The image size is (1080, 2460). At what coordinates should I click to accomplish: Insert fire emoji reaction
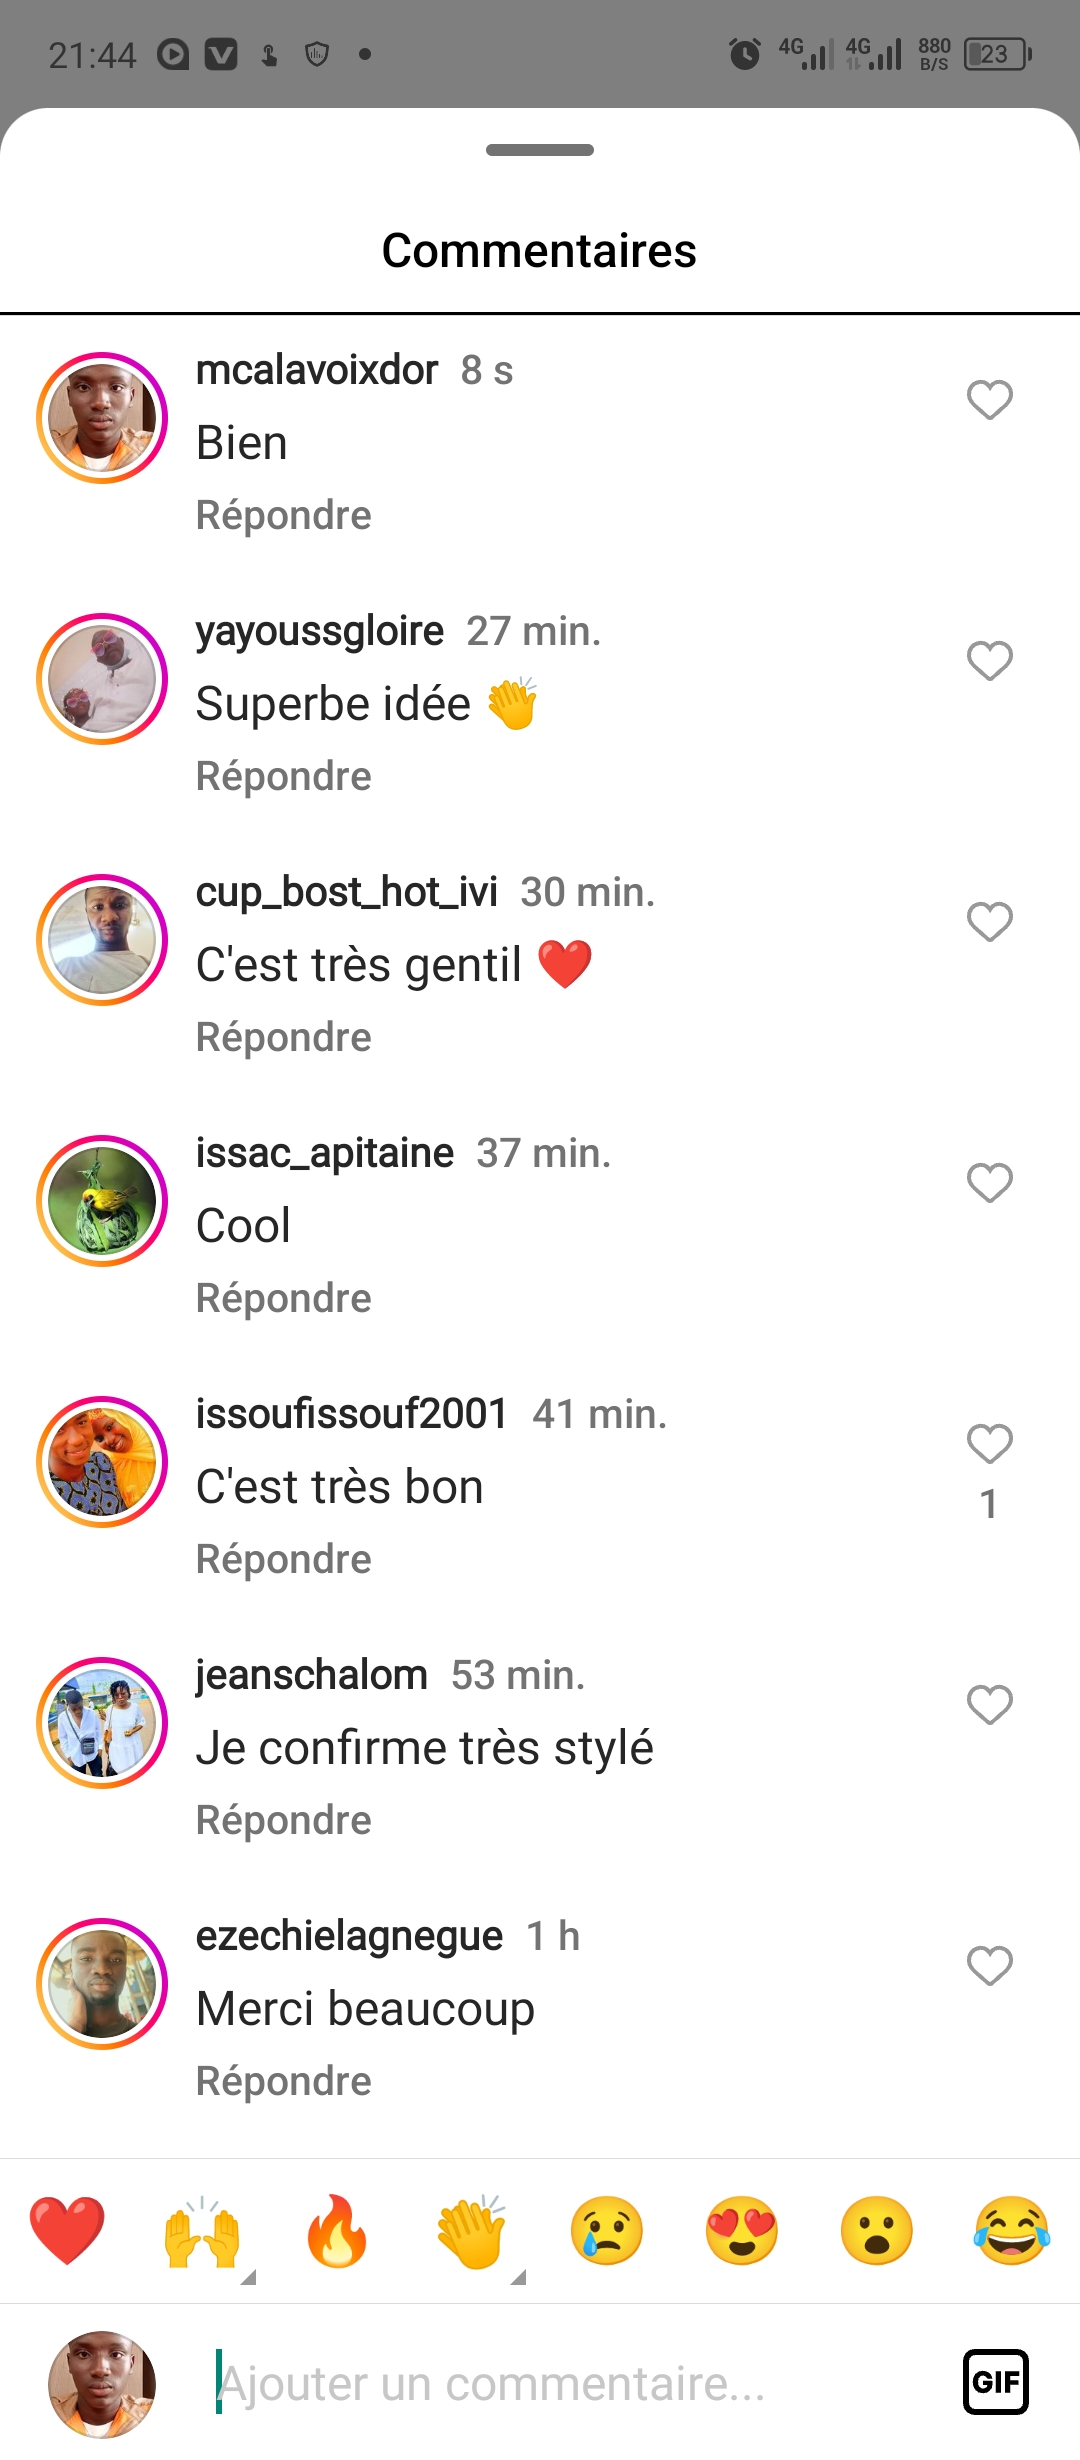[x=337, y=2230]
